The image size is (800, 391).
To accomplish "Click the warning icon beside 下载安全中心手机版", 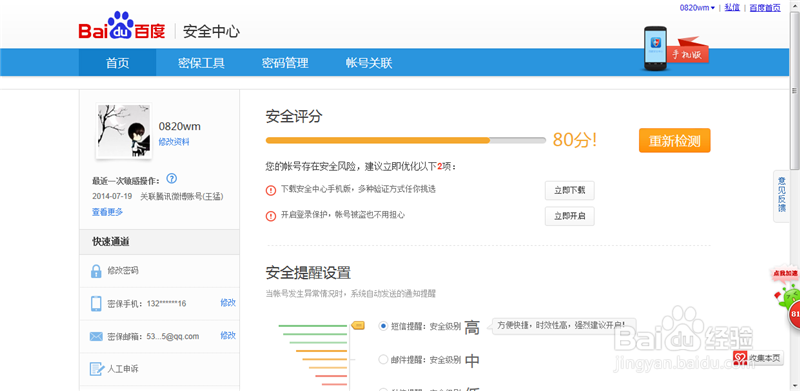I will click(x=271, y=190).
